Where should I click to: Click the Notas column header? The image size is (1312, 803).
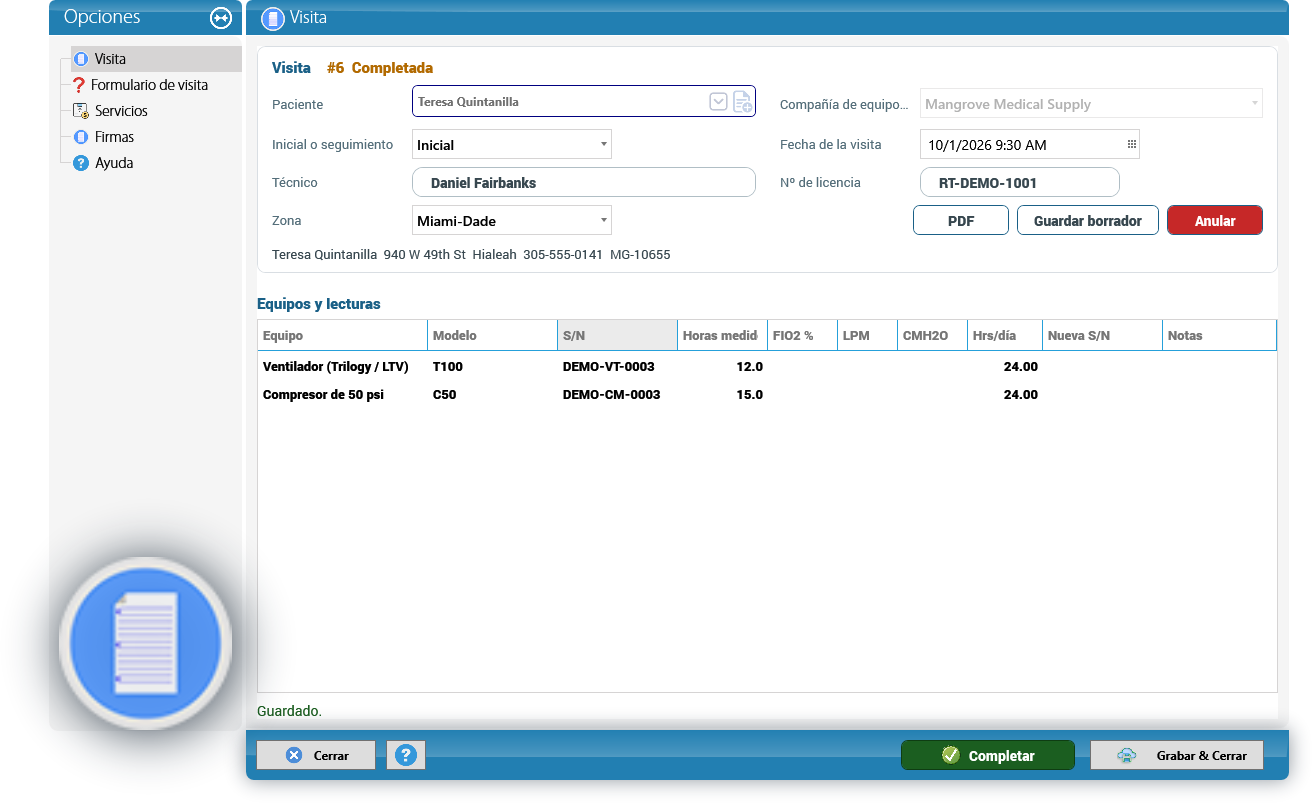click(x=1219, y=335)
